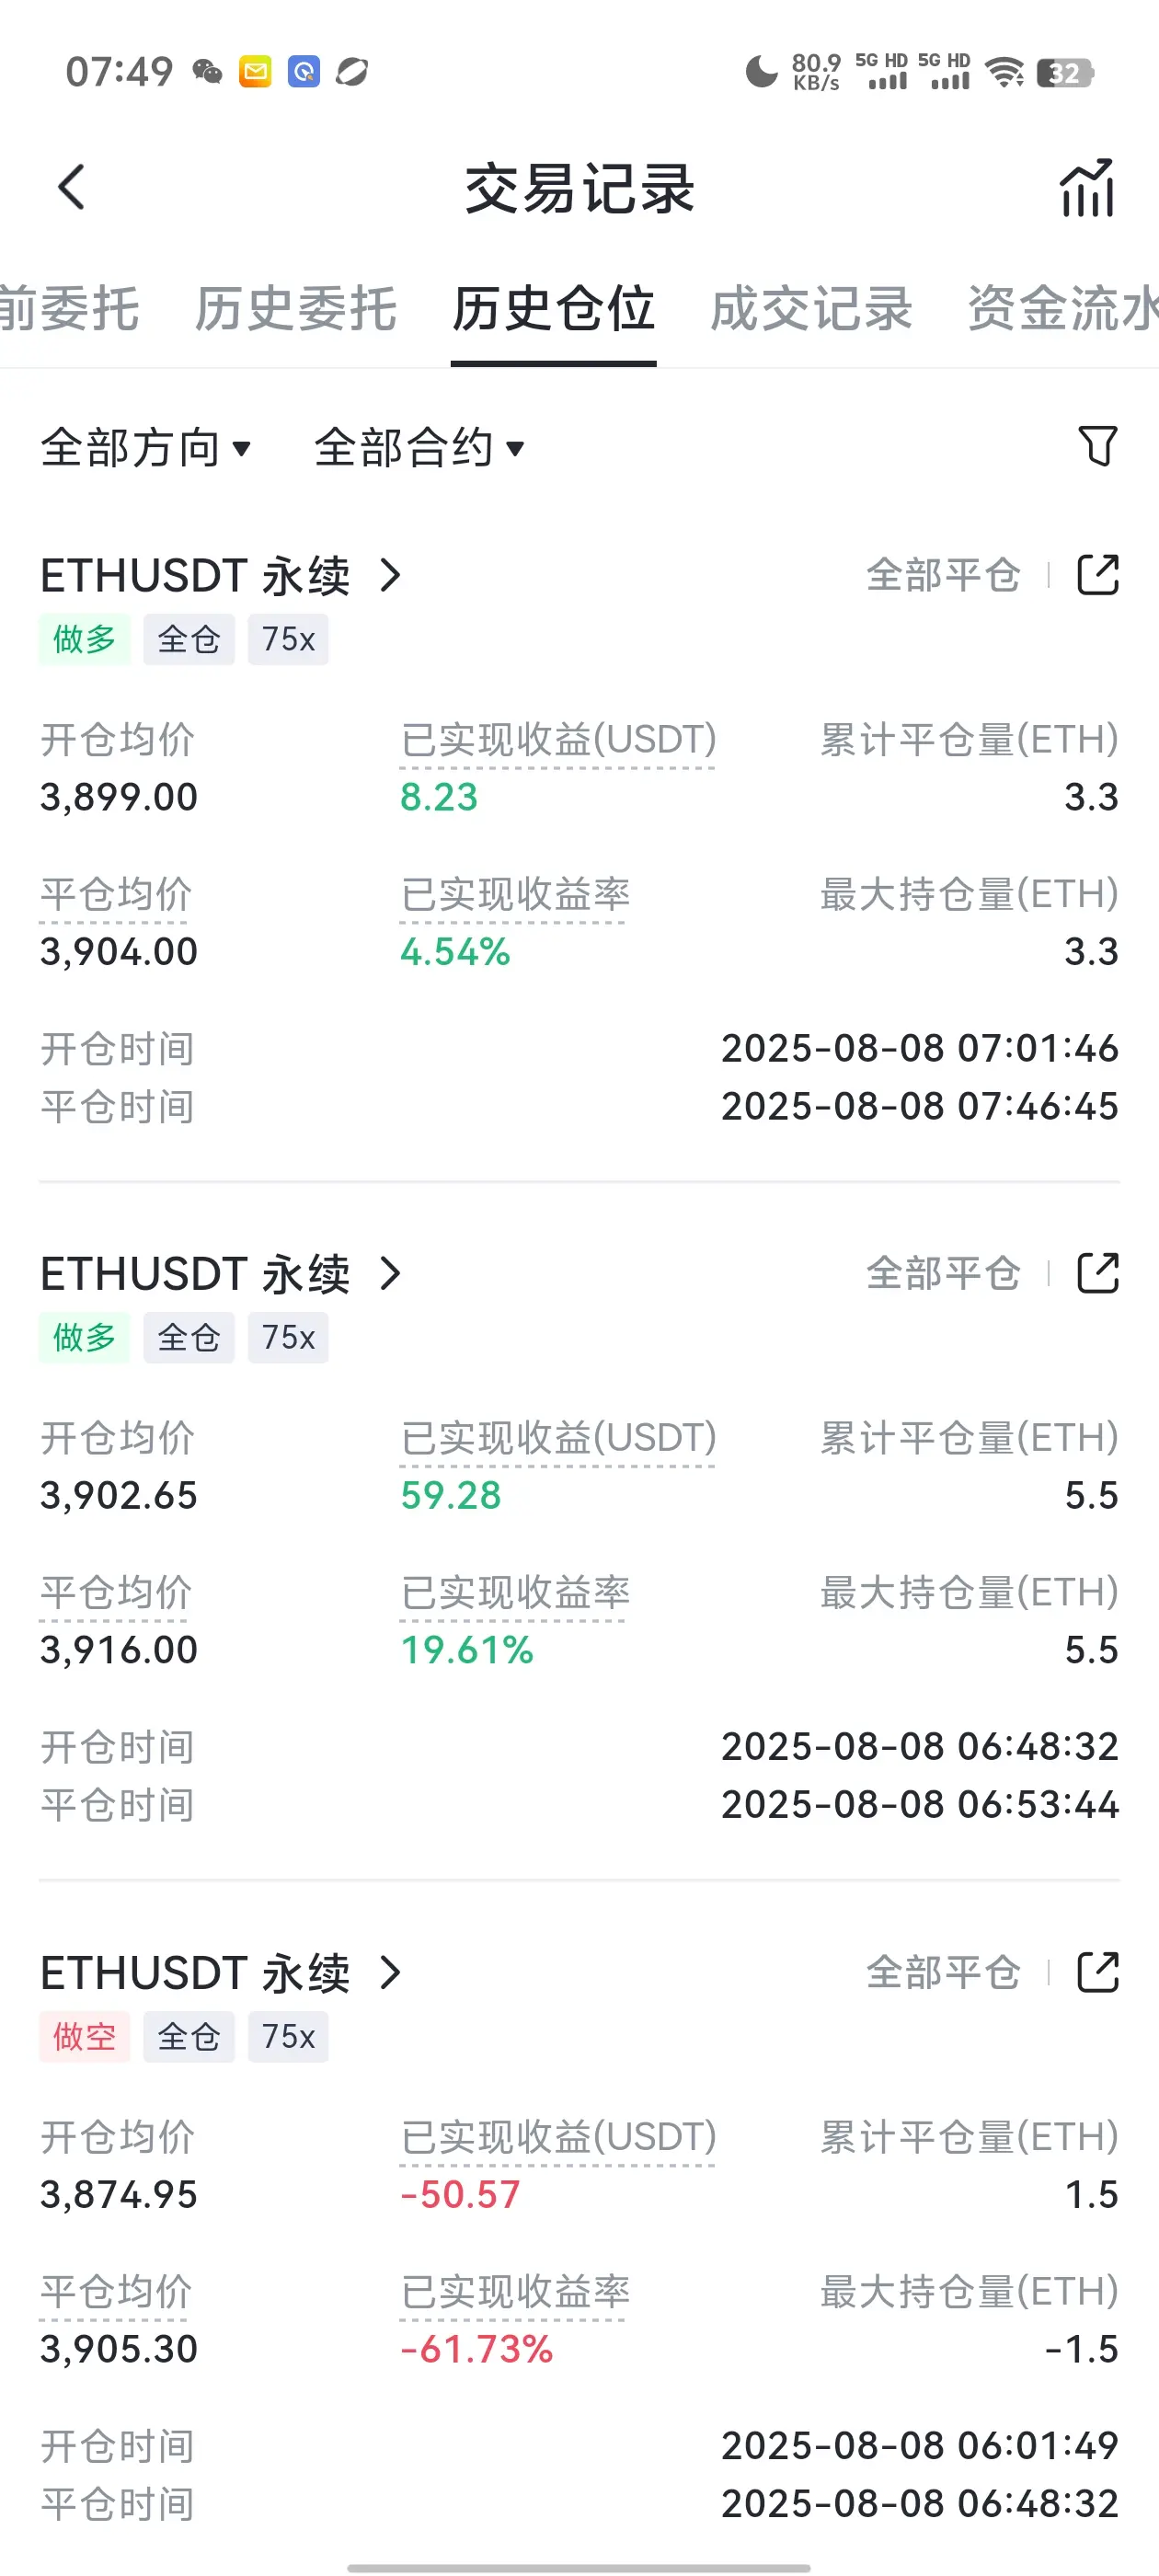This screenshot has width=1159, height=2576.
Task: Tap the back arrow icon
Action: [x=71, y=187]
